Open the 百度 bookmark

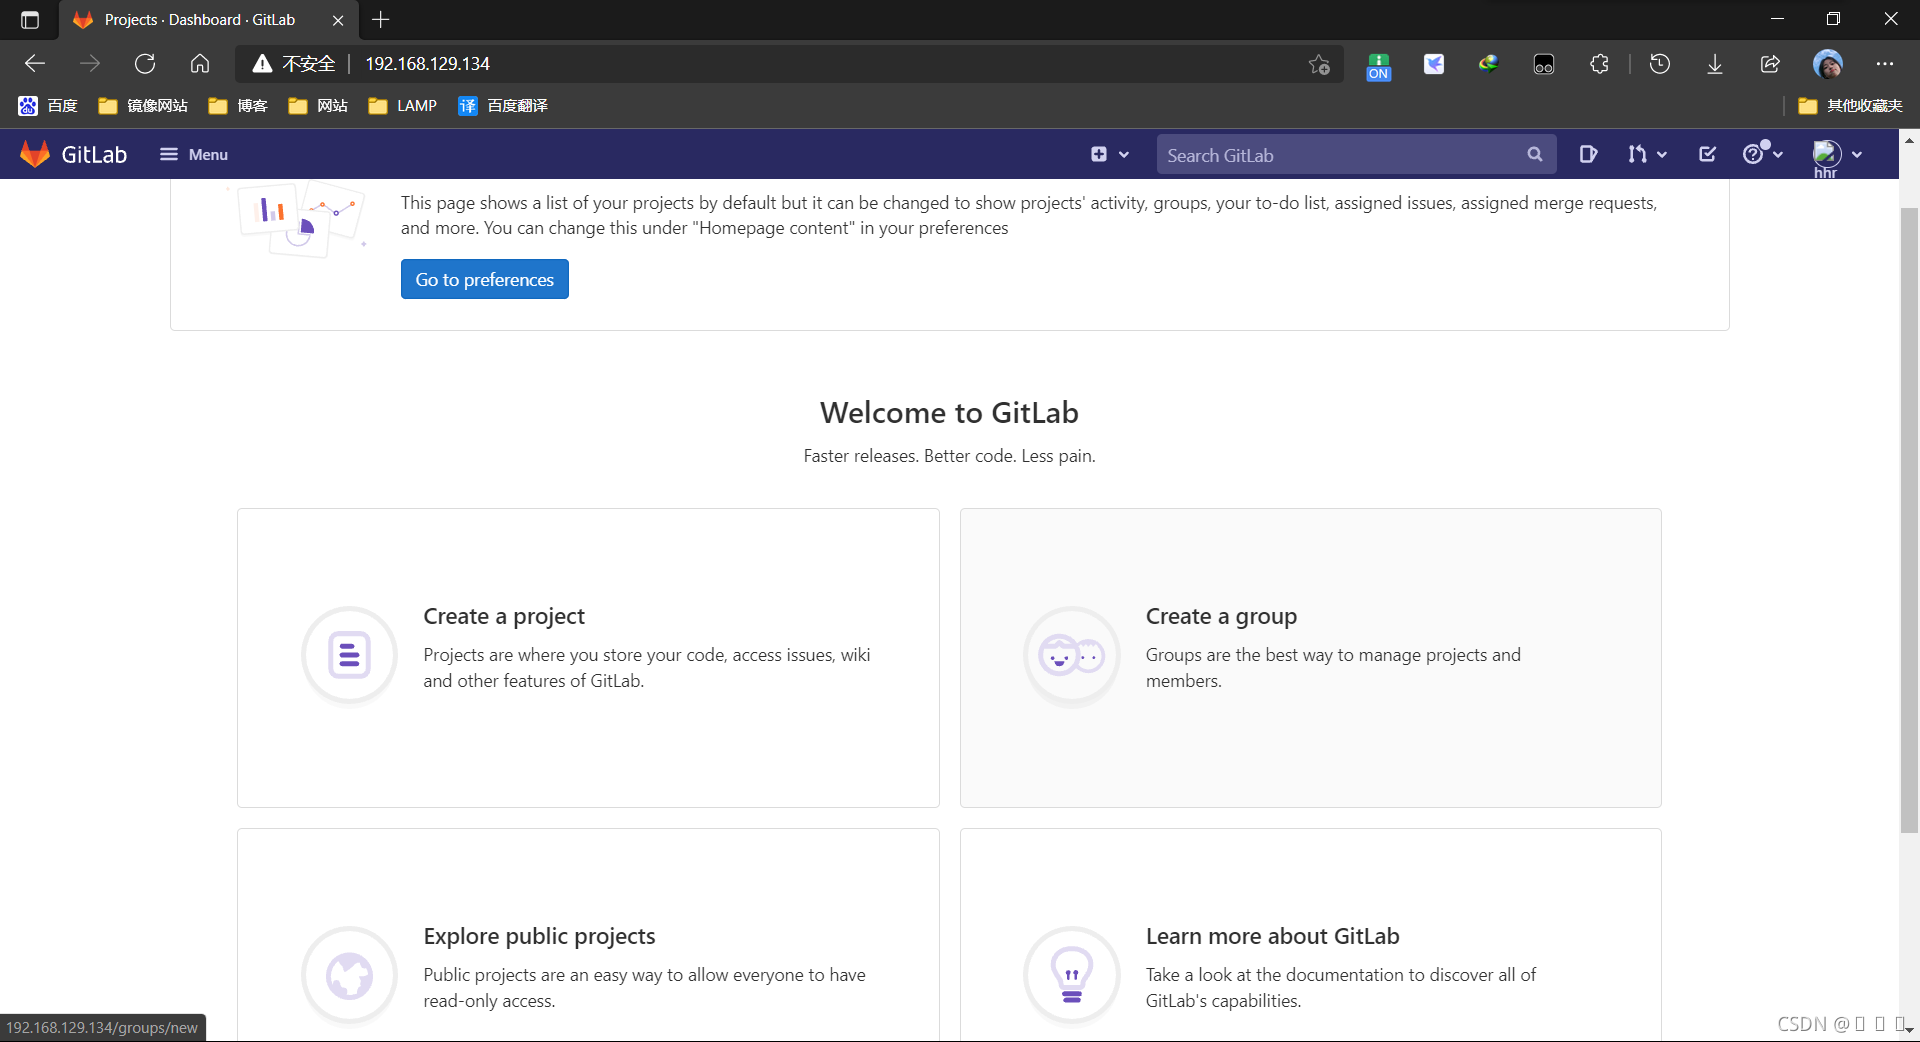pyautogui.click(x=48, y=105)
